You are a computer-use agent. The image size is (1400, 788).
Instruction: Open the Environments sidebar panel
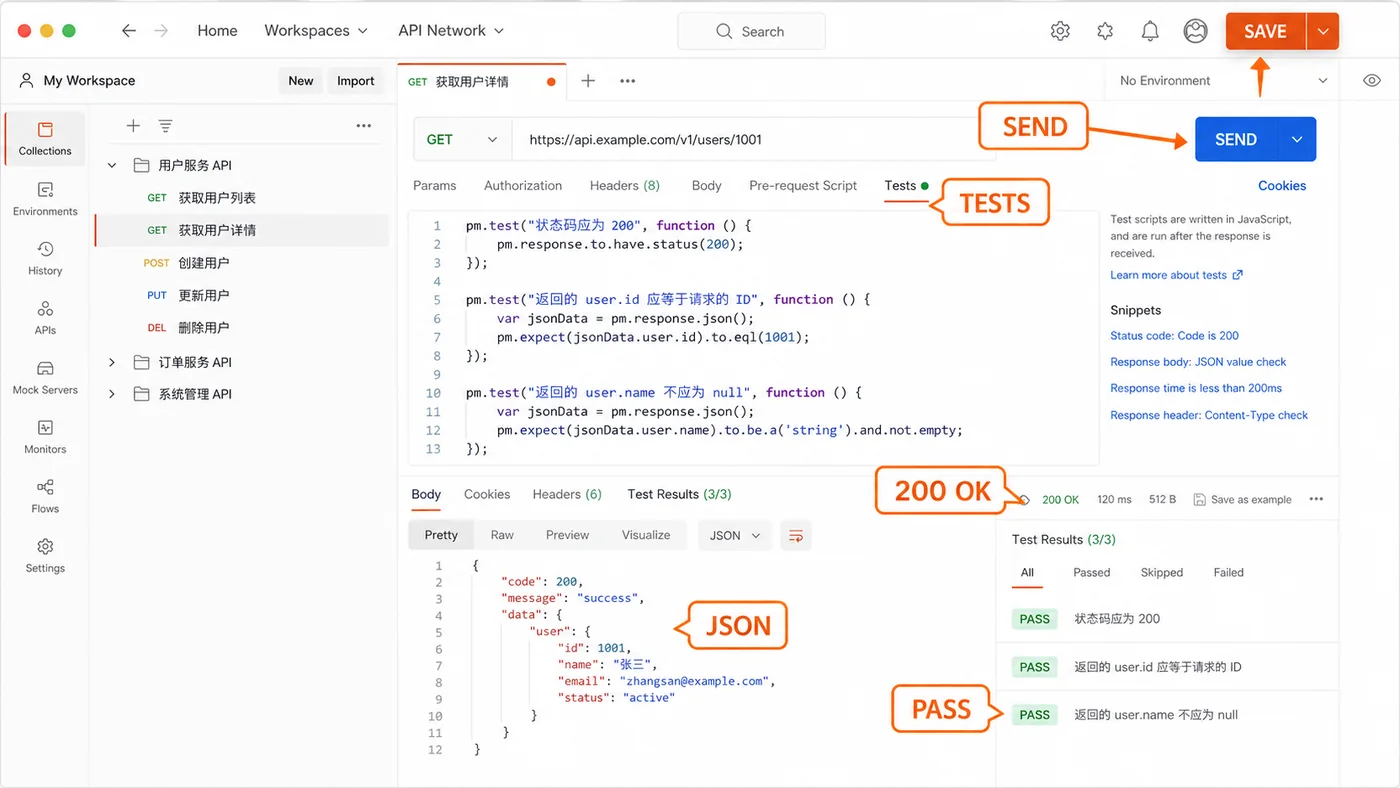[x=45, y=198]
